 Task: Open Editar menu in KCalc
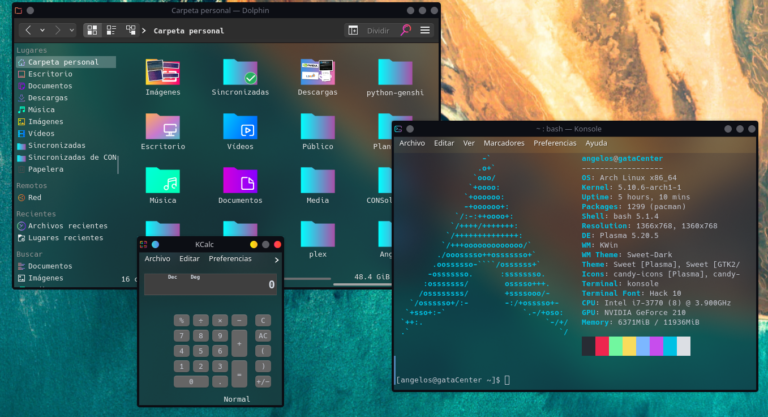pyautogui.click(x=189, y=259)
